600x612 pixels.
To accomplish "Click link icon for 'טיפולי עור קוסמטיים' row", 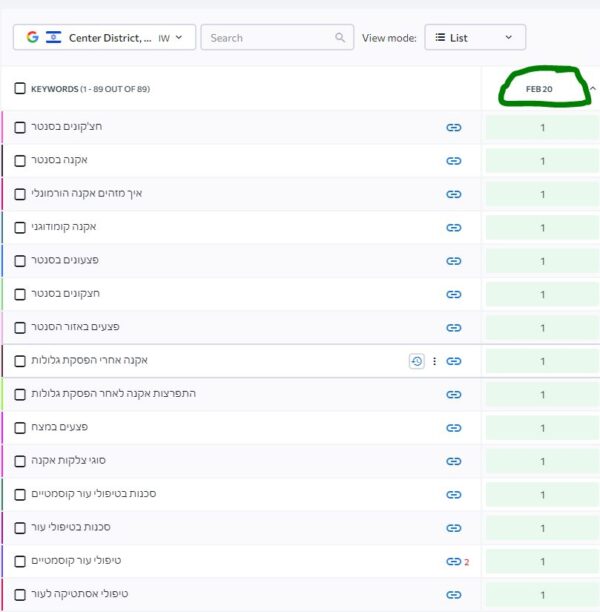I will (x=453, y=561).
